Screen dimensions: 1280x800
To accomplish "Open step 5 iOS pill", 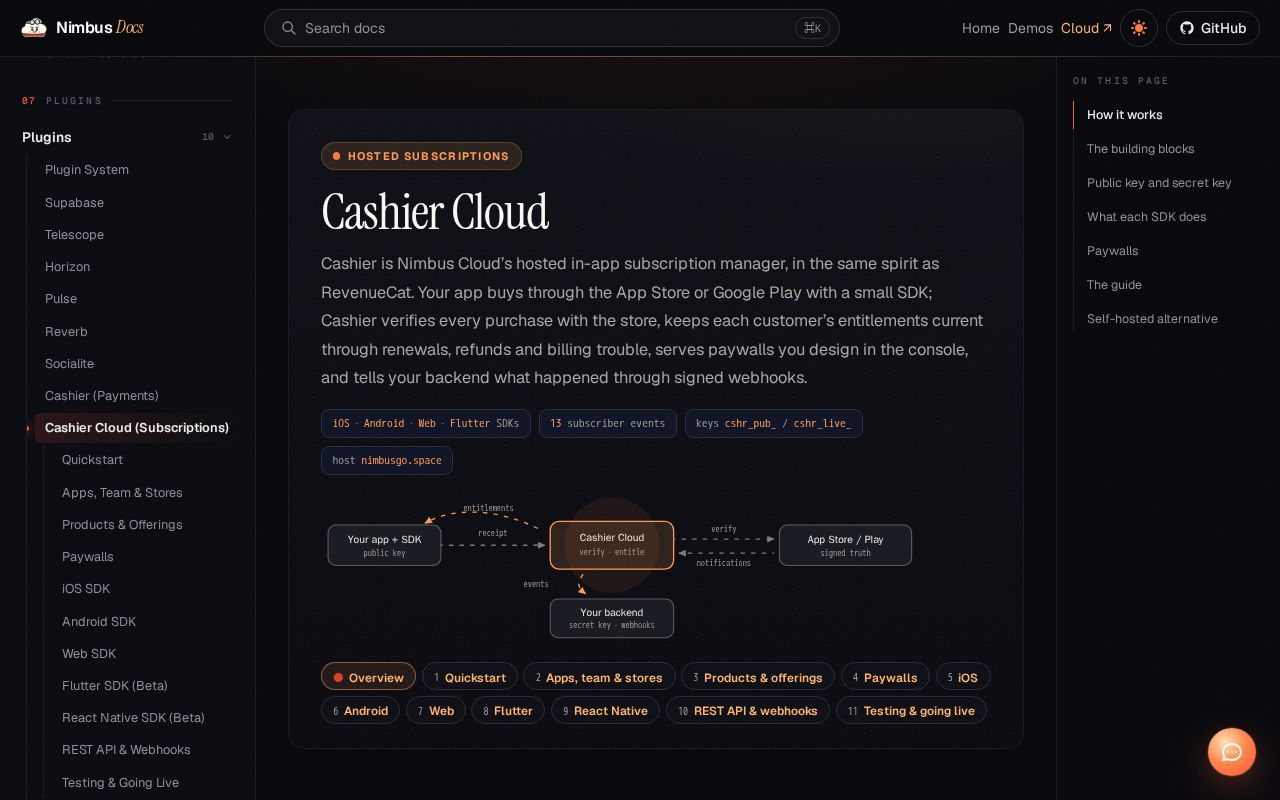I will pos(963,677).
